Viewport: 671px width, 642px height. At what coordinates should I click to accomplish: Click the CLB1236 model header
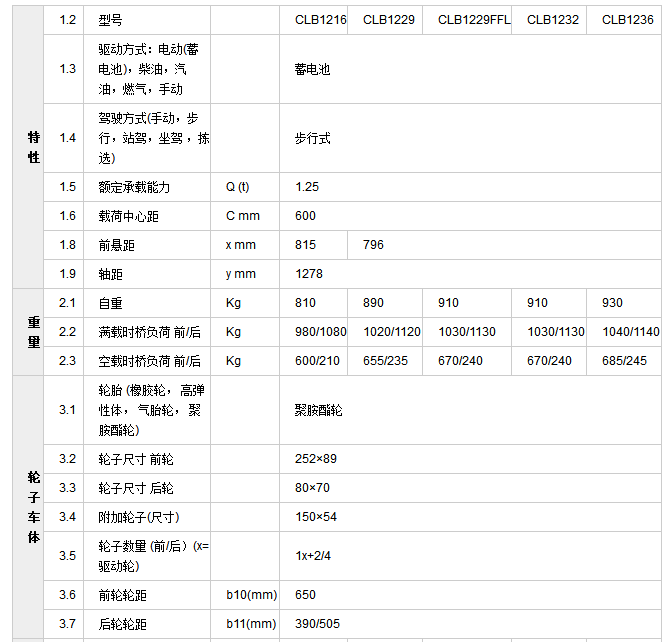(627, 20)
